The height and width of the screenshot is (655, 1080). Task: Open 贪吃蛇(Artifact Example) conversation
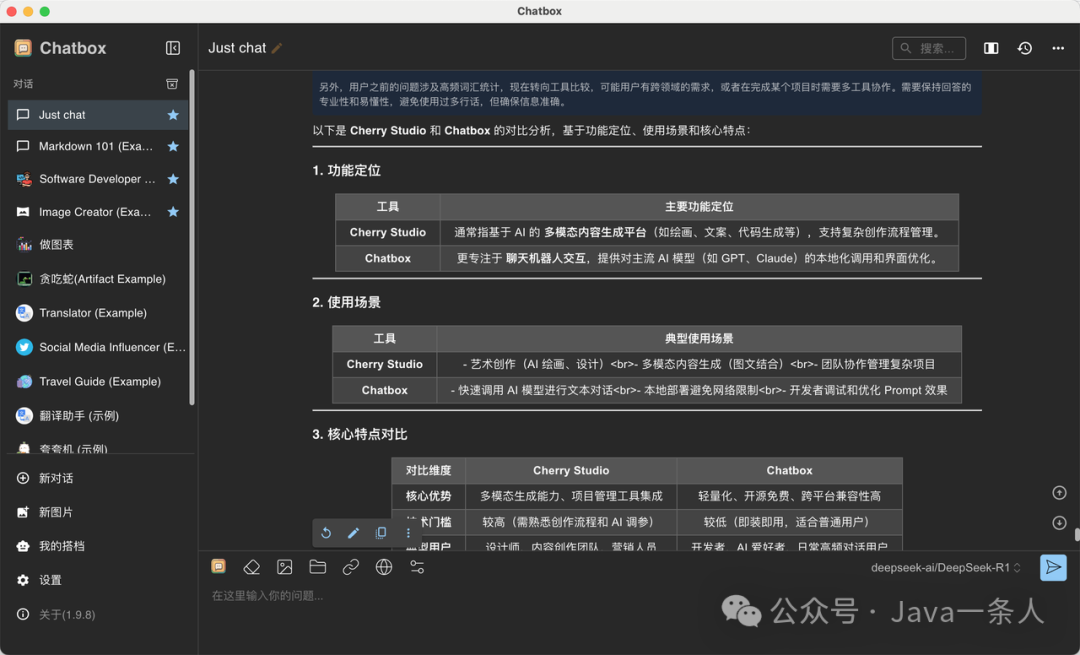click(97, 279)
